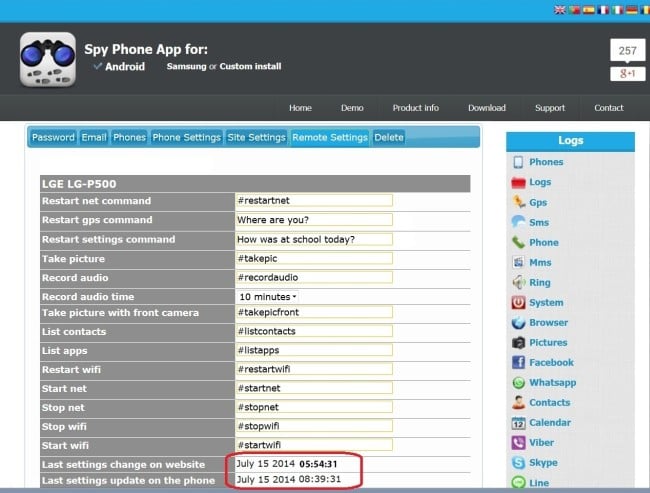The image size is (650, 493).
Task: Open Product info page
Action: click(416, 108)
